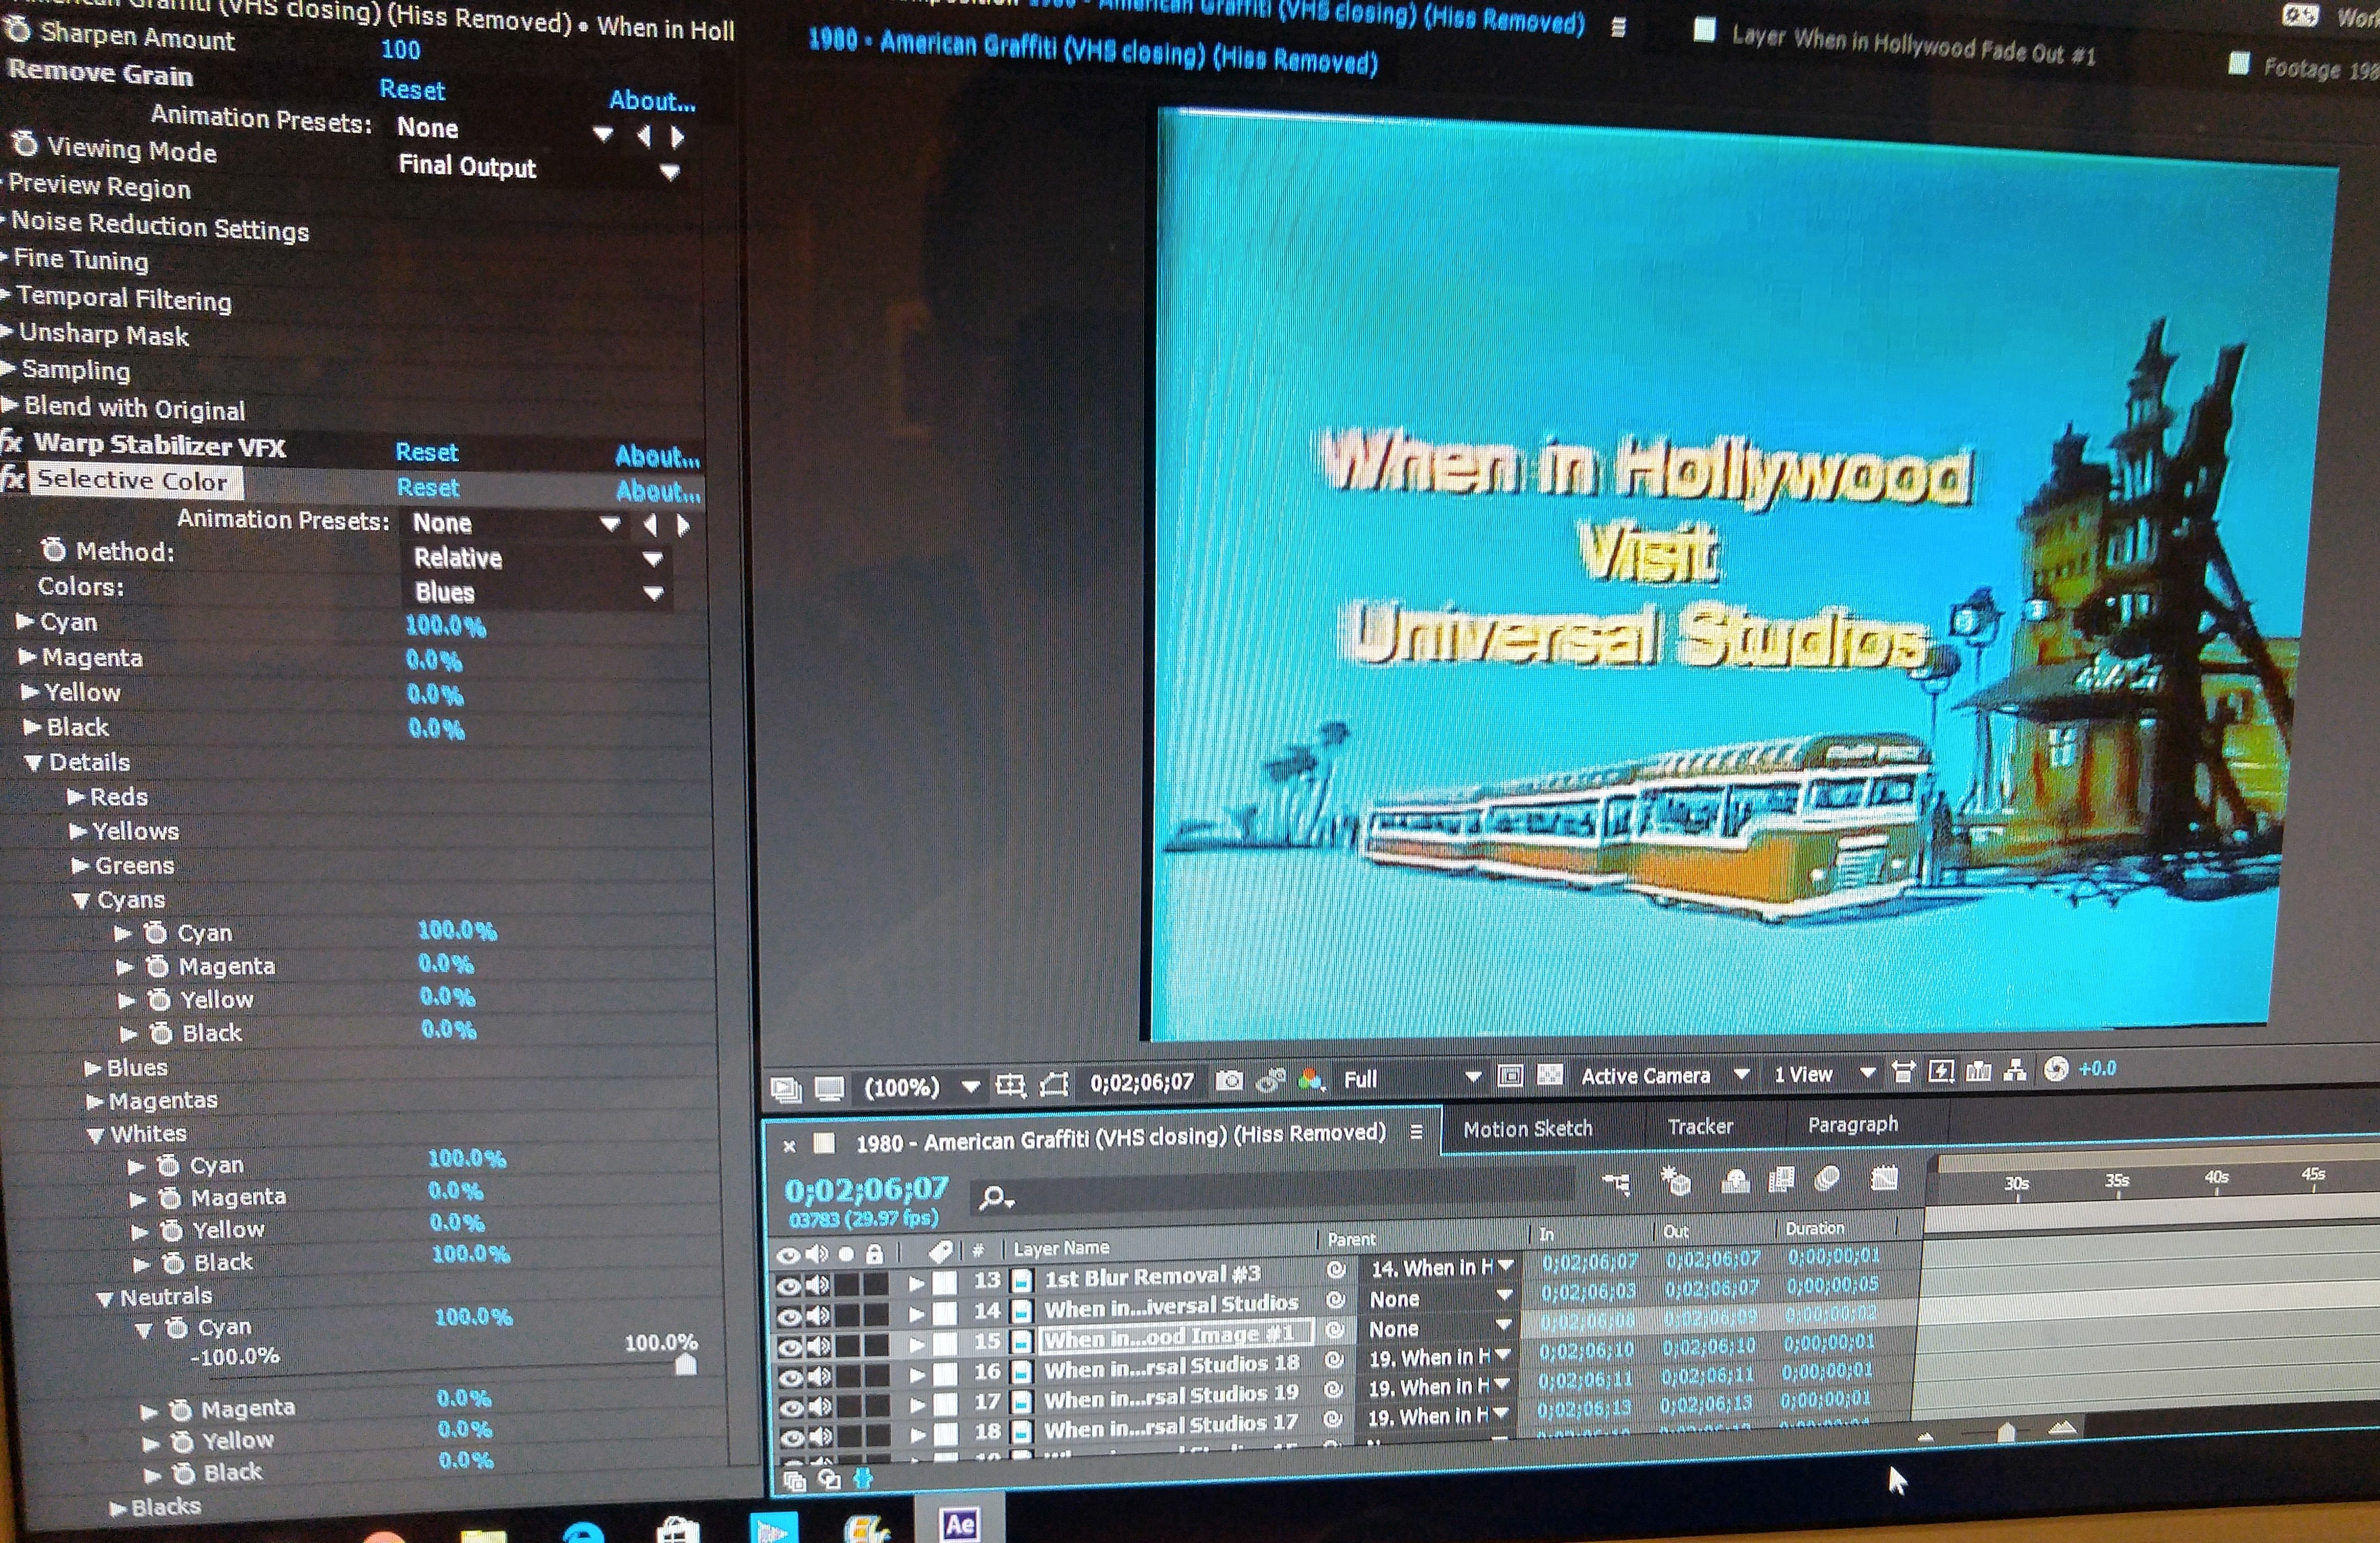This screenshot has width=2380, height=1543.
Task: Switch to the Paragraph tab
Action: 1852,1124
